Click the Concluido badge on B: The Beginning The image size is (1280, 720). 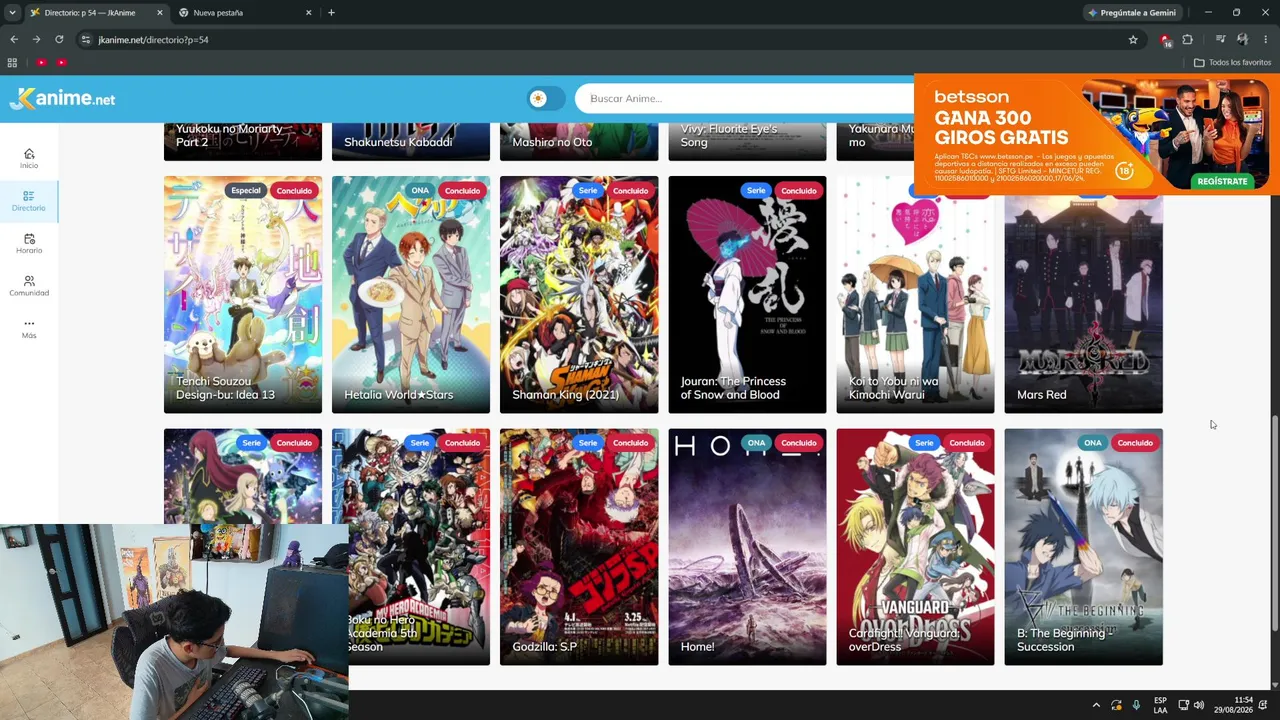(x=1135, y=443)
